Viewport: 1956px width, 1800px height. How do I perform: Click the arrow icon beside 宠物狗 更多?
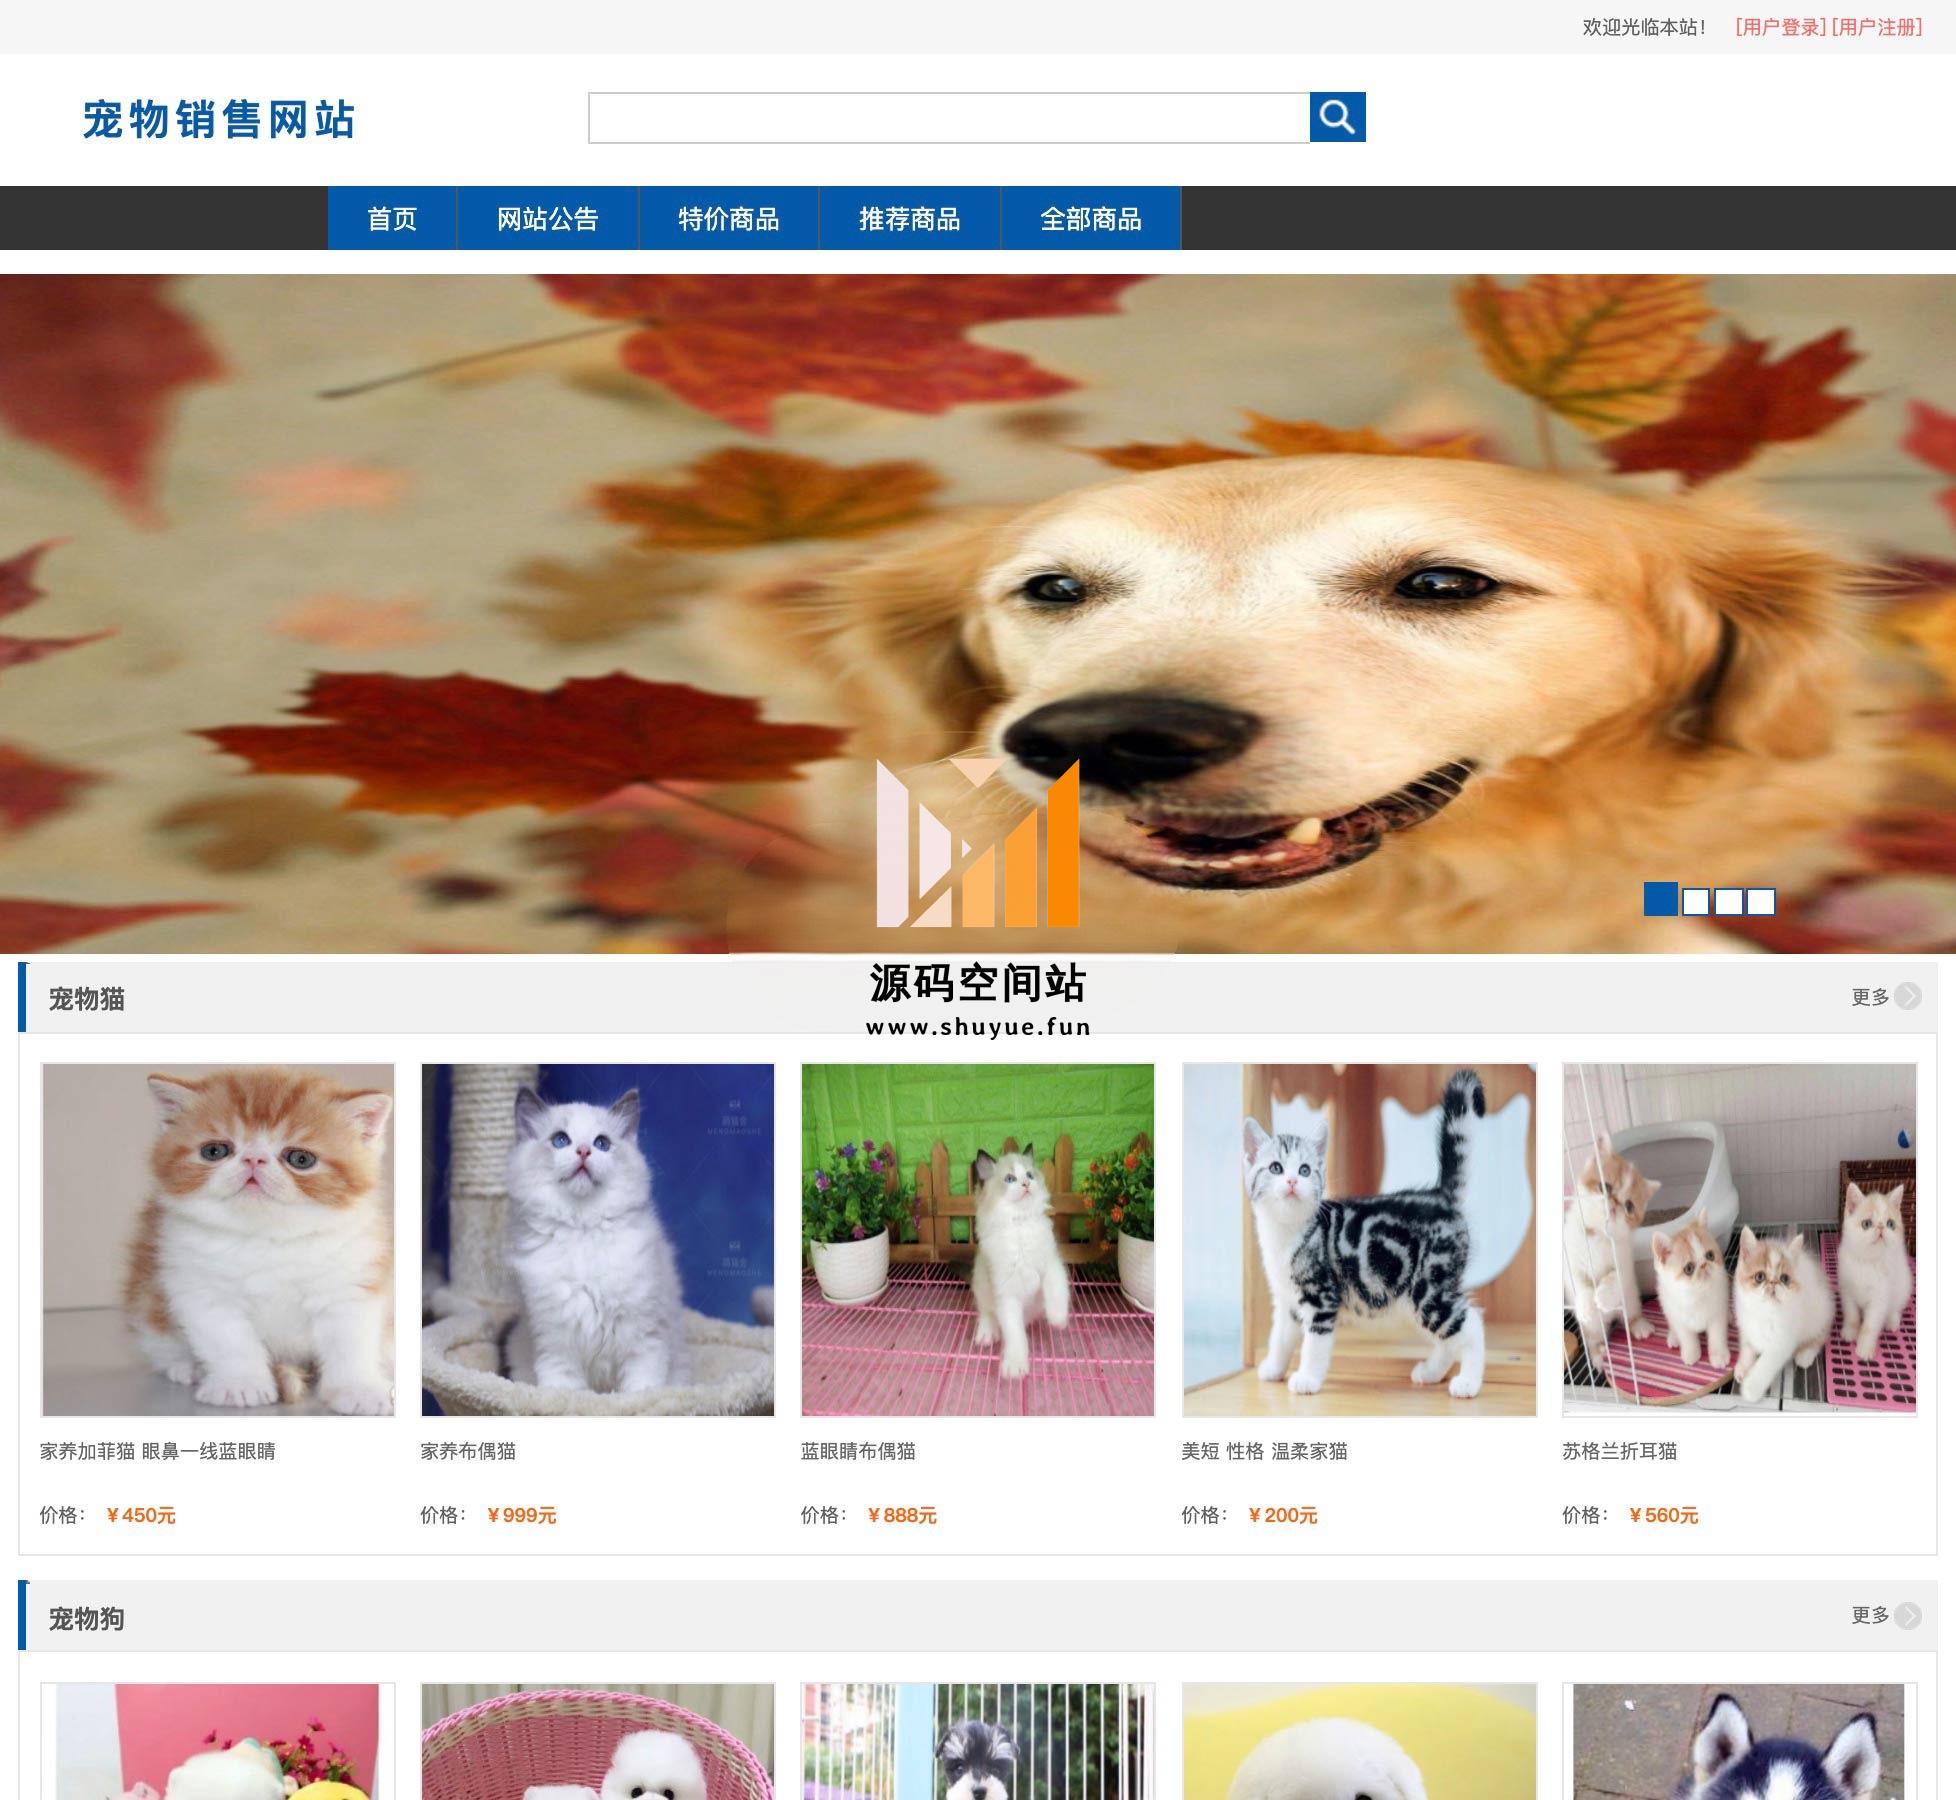tap(1908, 1615)
